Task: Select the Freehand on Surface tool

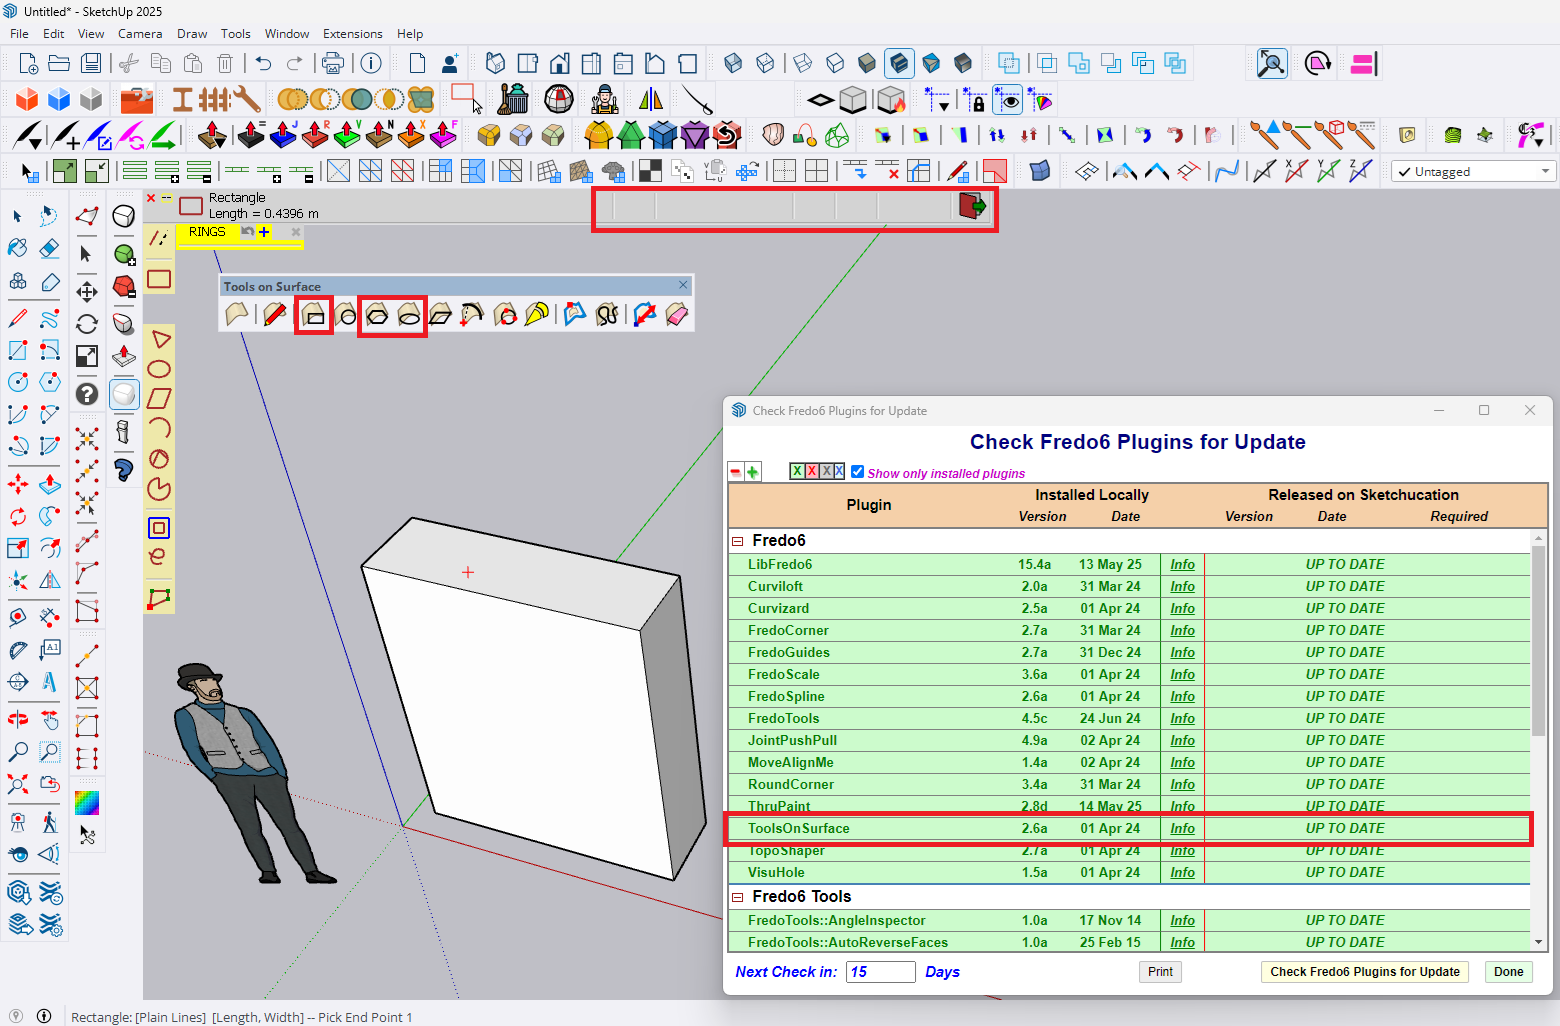Action: 607,315
